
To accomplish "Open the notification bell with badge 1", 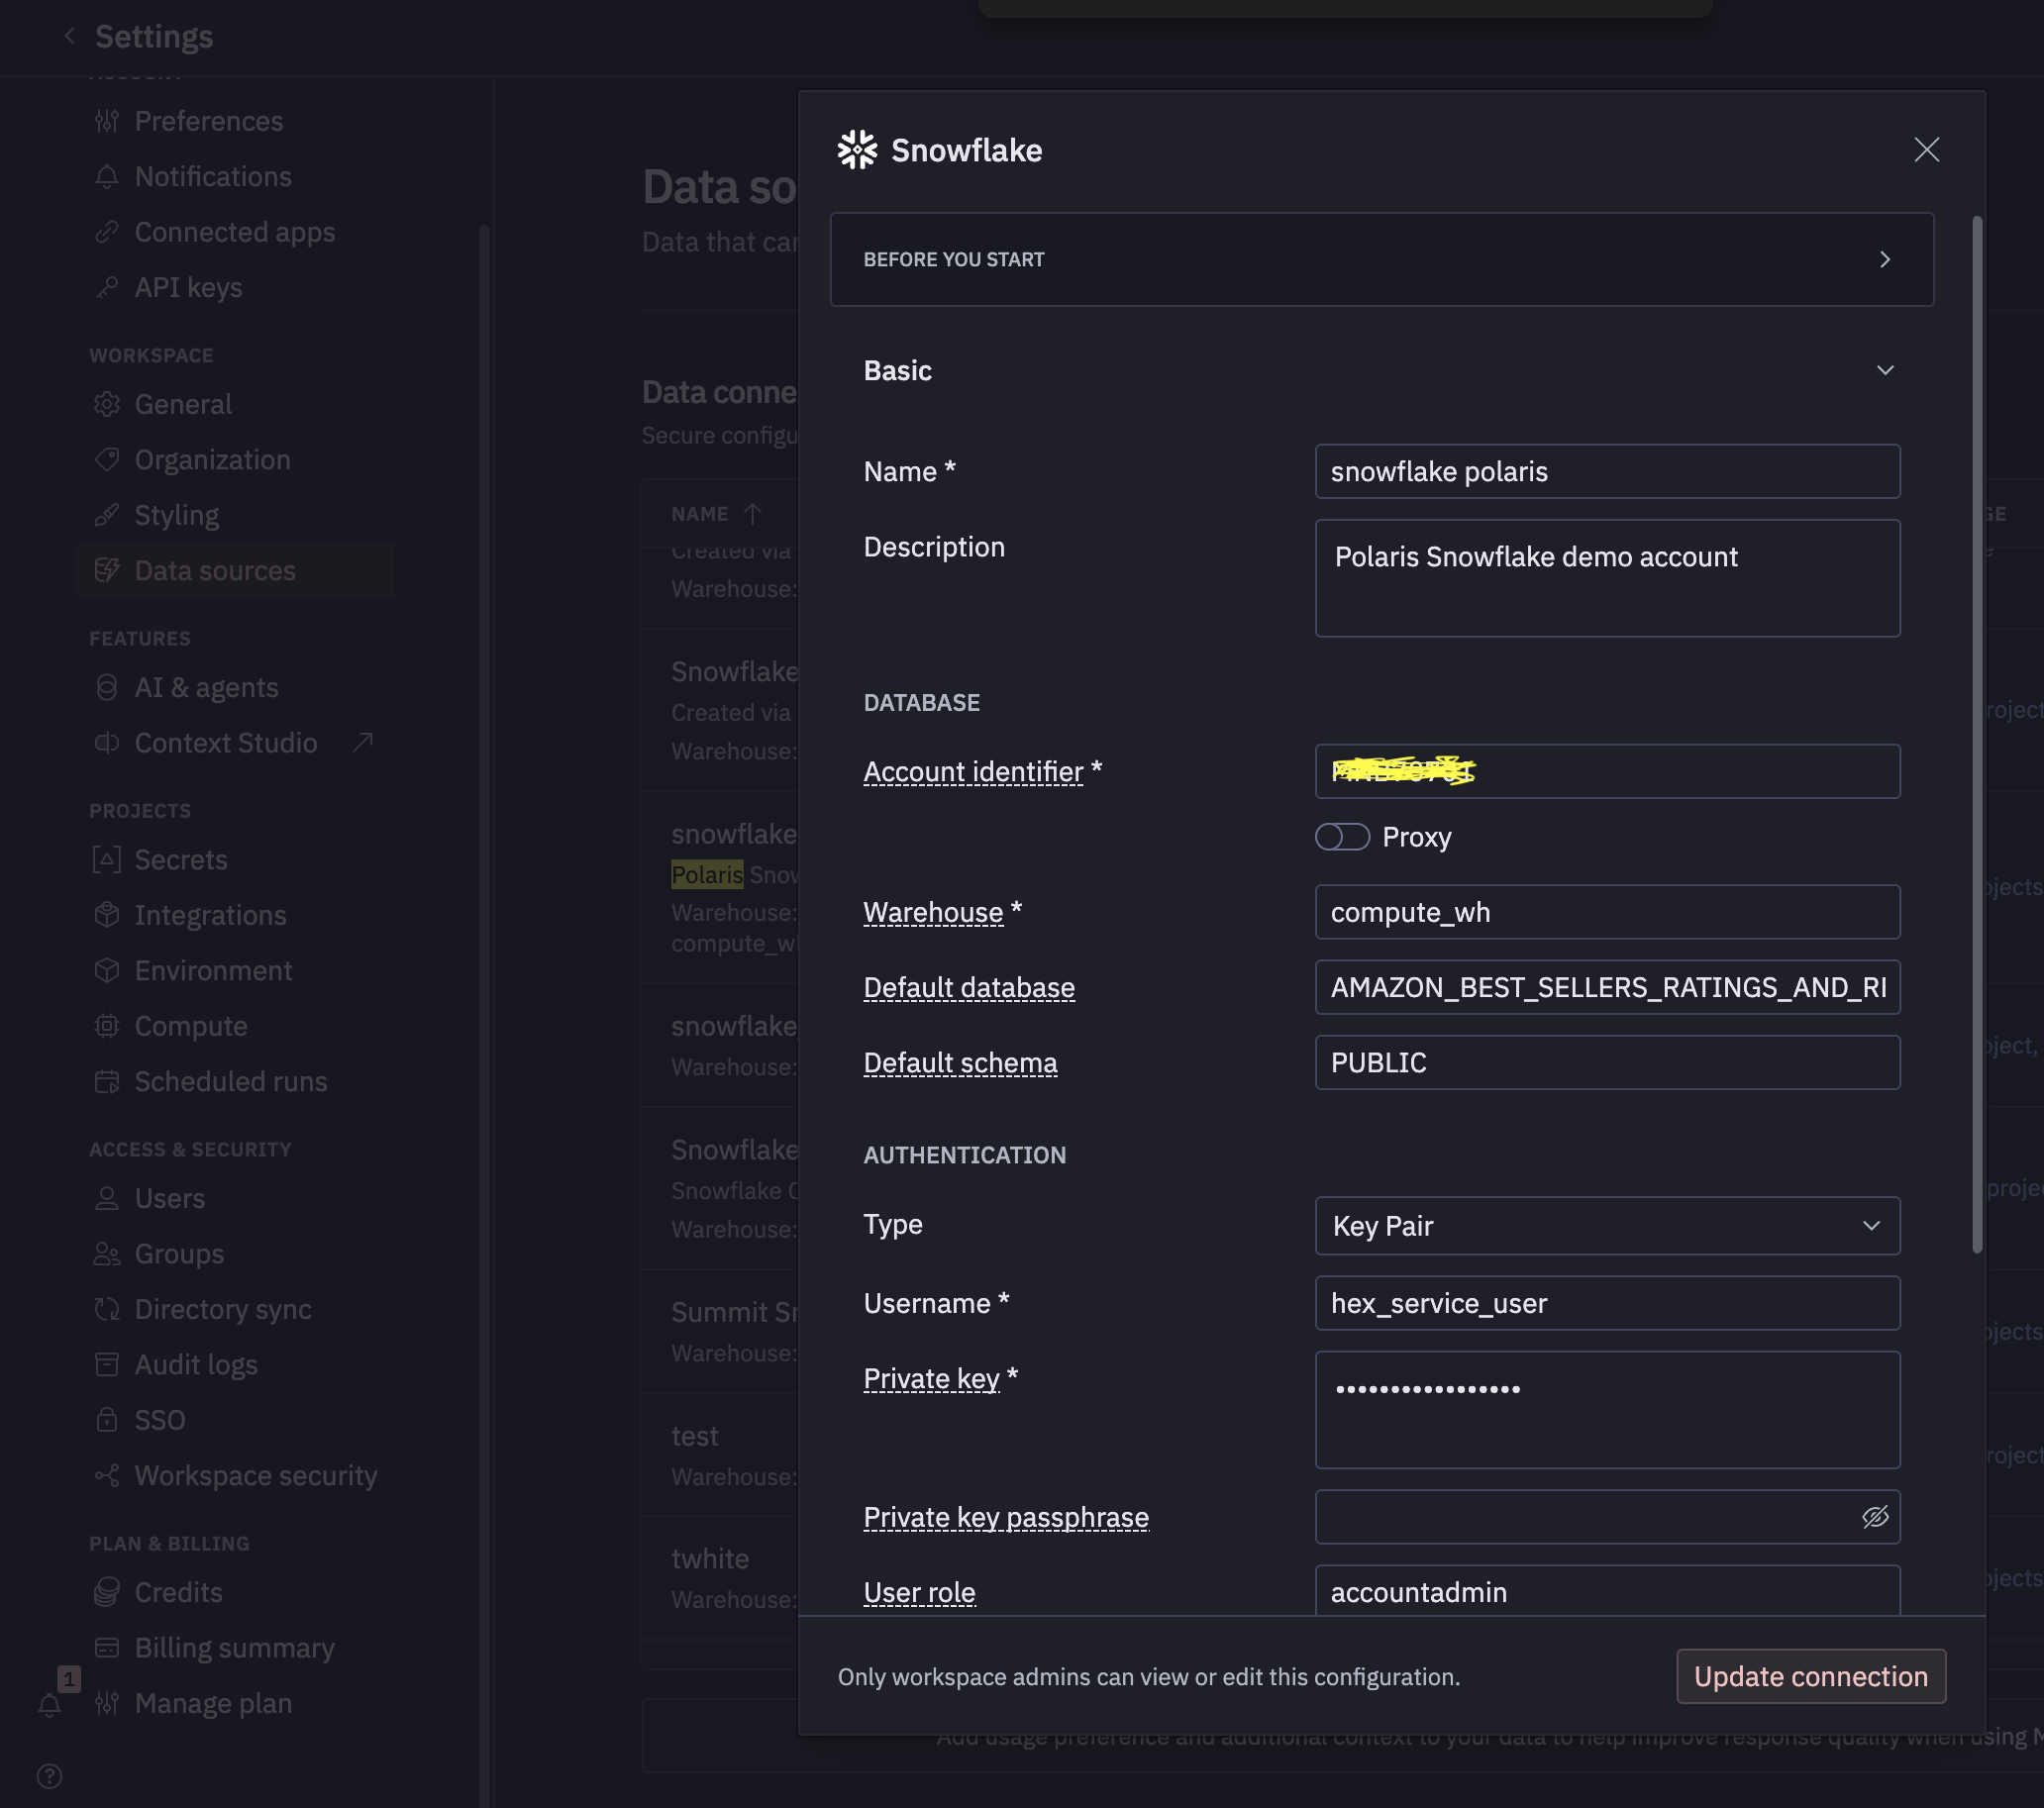I will tap(49, 1705).
